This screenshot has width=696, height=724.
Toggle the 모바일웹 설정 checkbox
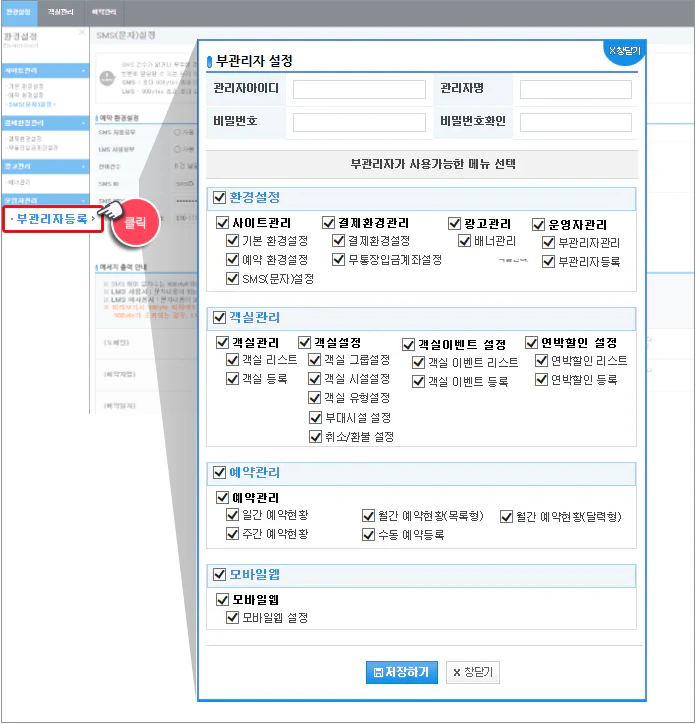[232, 617]
